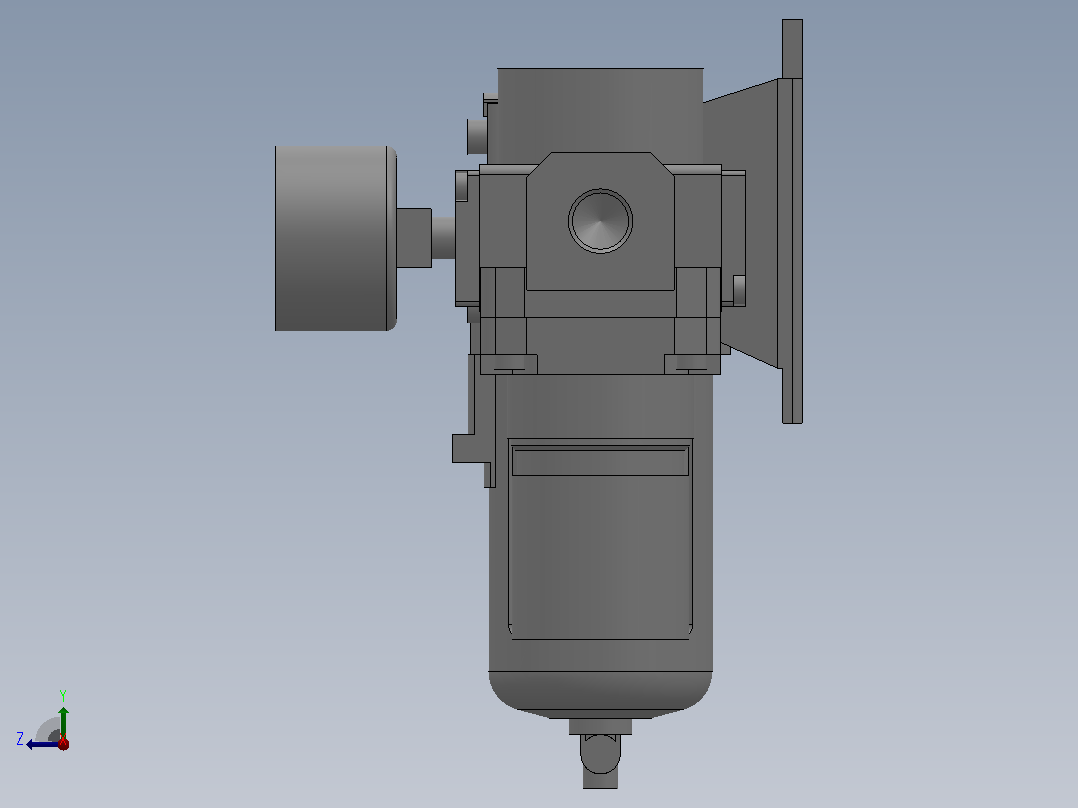The image size is (1078, 808).
Task: Select the vertical mounting bracket plate
Action: tap(792, 221)
